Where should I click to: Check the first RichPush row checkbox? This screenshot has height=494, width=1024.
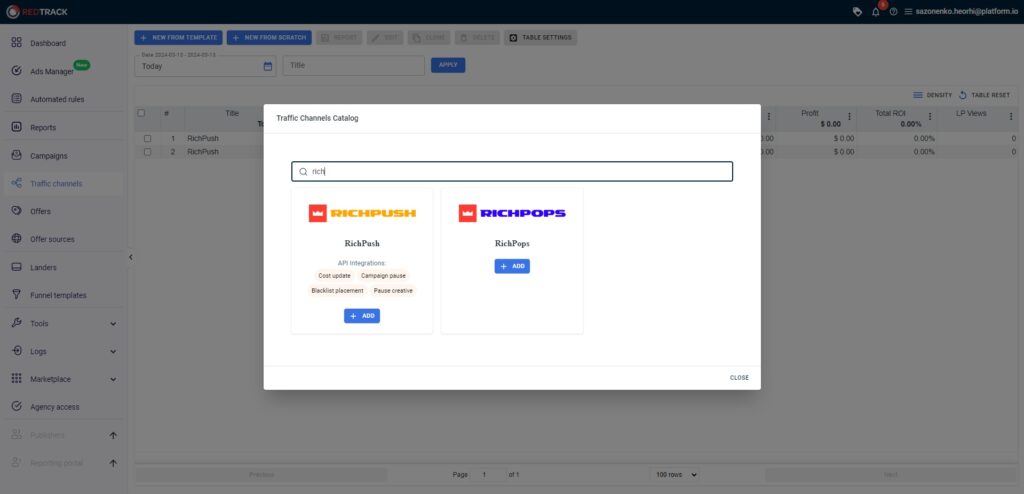click(x=147, y=139)
